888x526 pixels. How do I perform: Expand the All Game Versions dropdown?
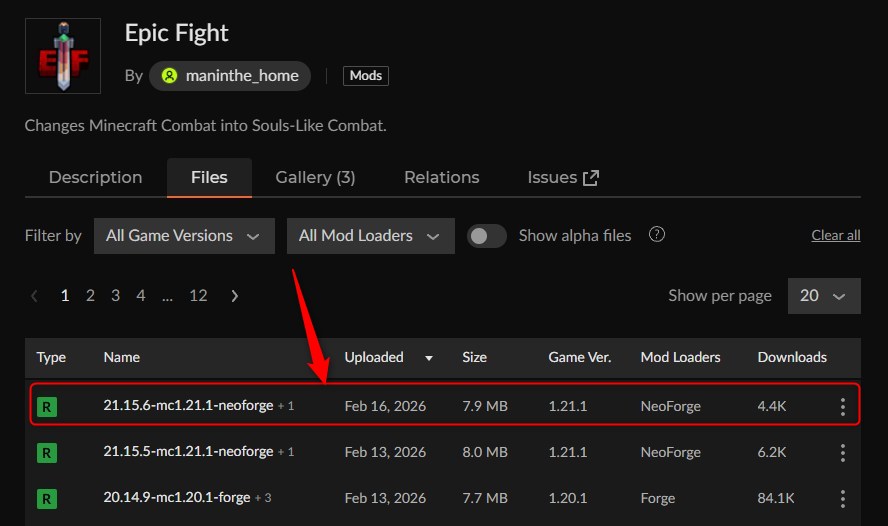(184, 236)
